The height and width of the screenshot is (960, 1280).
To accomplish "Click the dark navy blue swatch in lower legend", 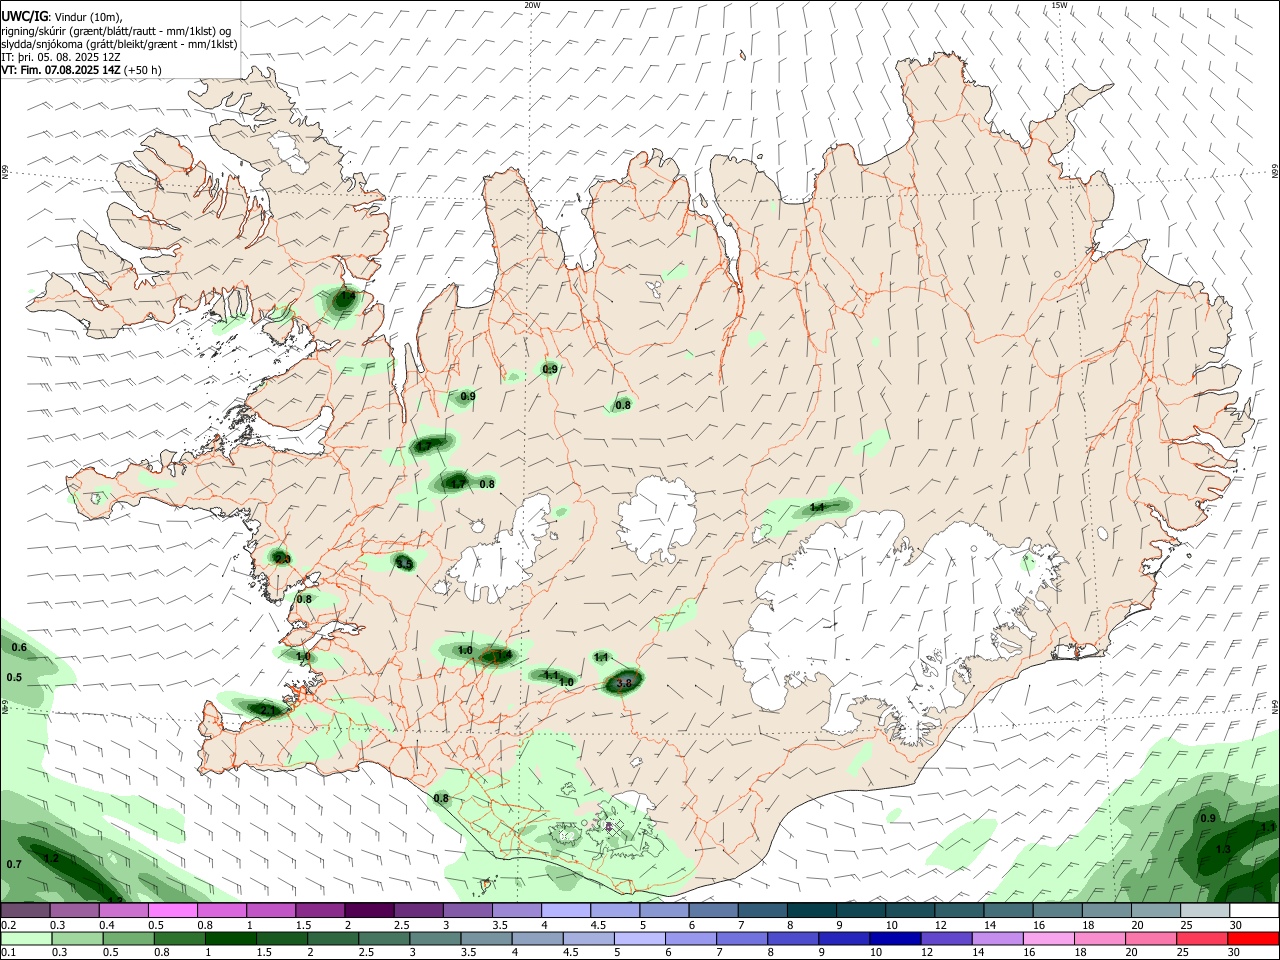I will [893, 939].
